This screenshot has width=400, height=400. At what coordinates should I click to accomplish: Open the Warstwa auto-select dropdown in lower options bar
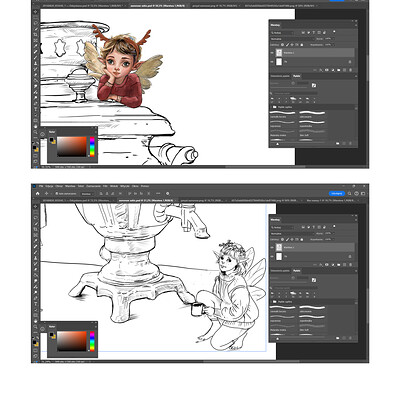[86, 193]
